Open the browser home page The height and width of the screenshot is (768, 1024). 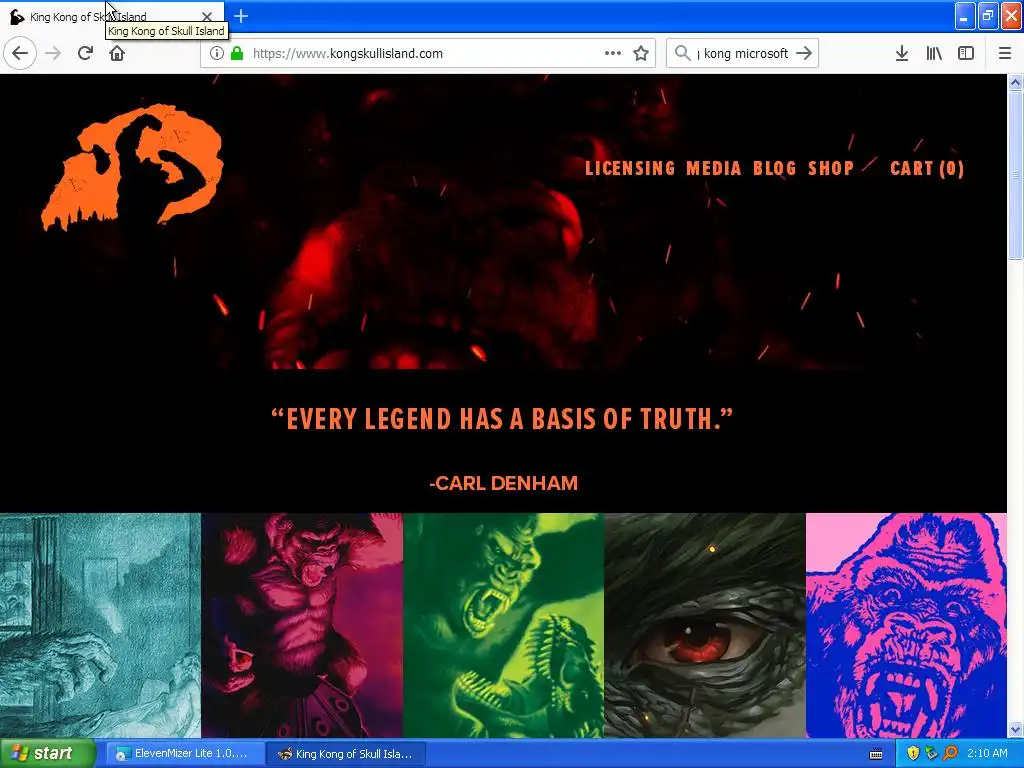click(x=117, y=53)
